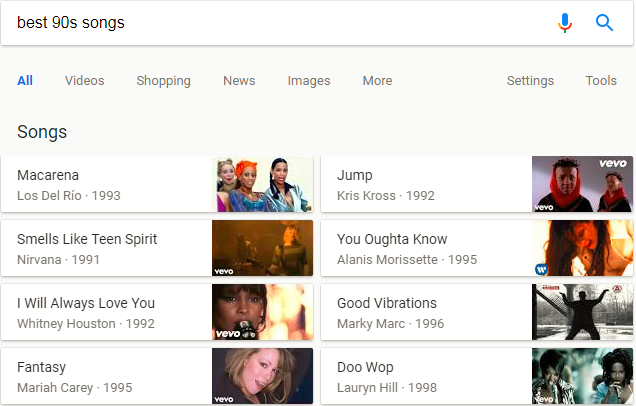Click the Macarena video thumbnail
Viewport: 636px width, 406px height.
(262, 184)
